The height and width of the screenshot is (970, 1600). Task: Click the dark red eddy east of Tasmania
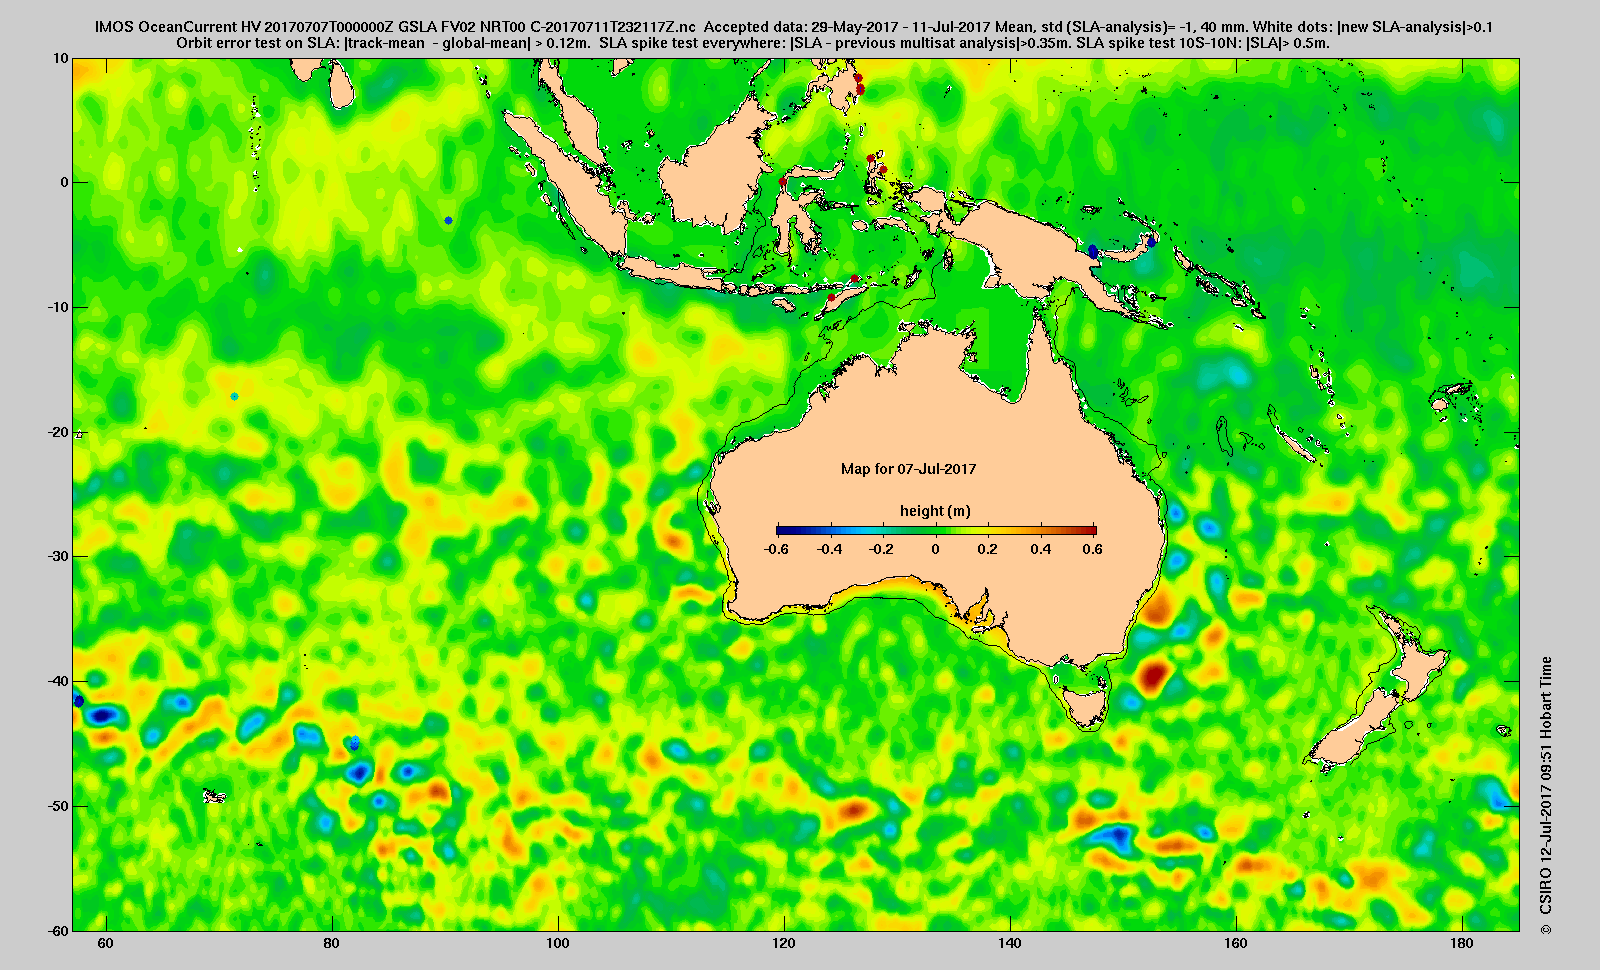pyautogui.click(x=1153, y=676)
